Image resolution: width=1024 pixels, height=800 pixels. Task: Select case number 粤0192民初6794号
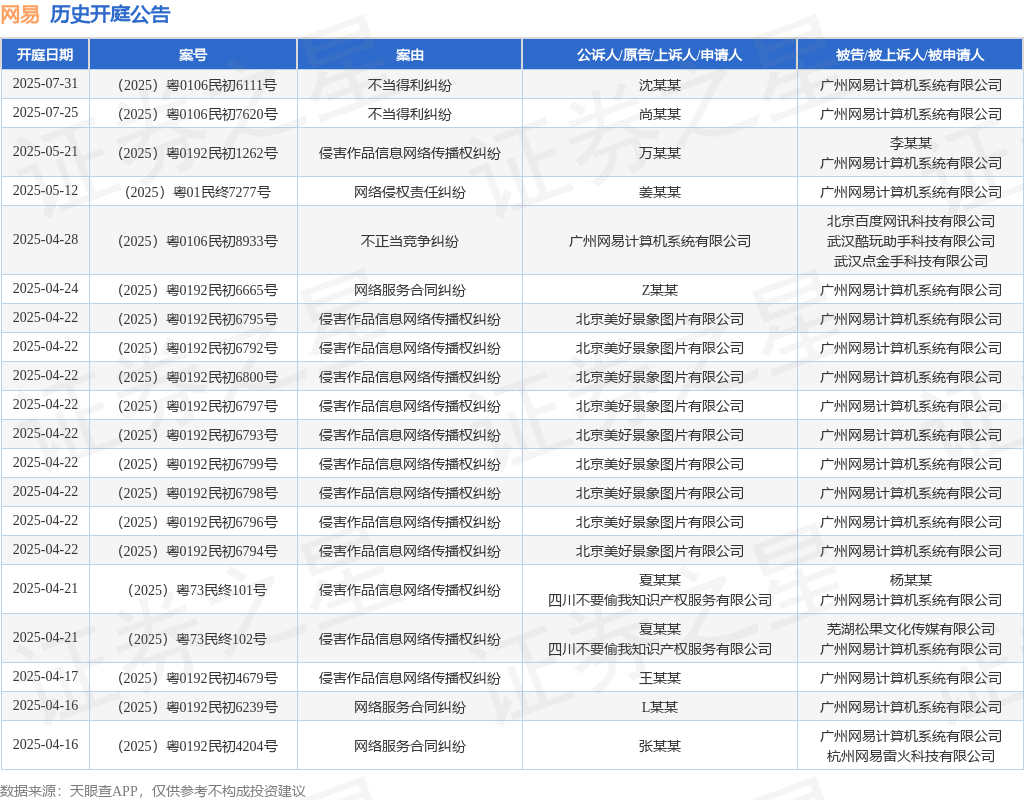coord(197,551)
